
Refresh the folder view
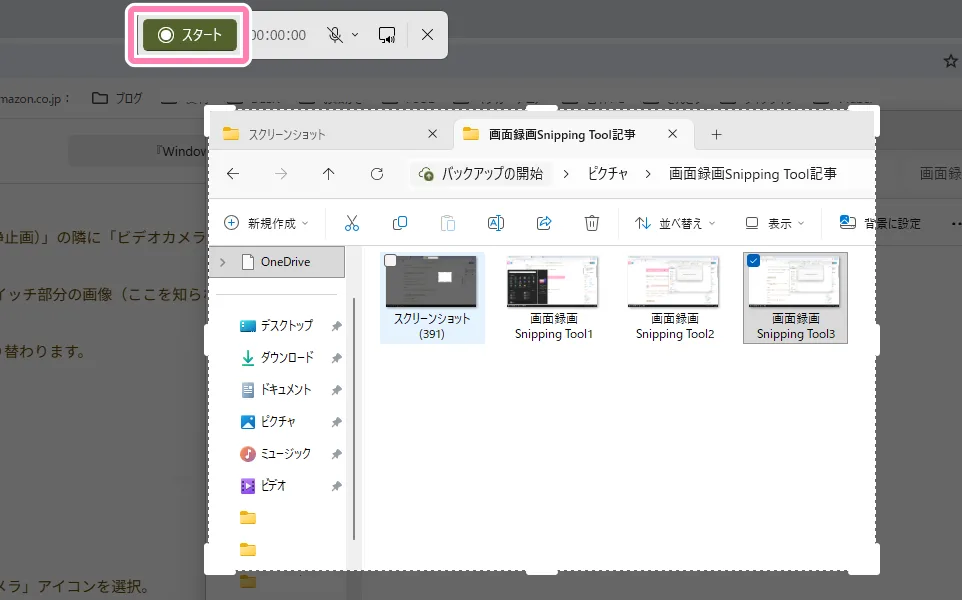[x=377, y=173]
